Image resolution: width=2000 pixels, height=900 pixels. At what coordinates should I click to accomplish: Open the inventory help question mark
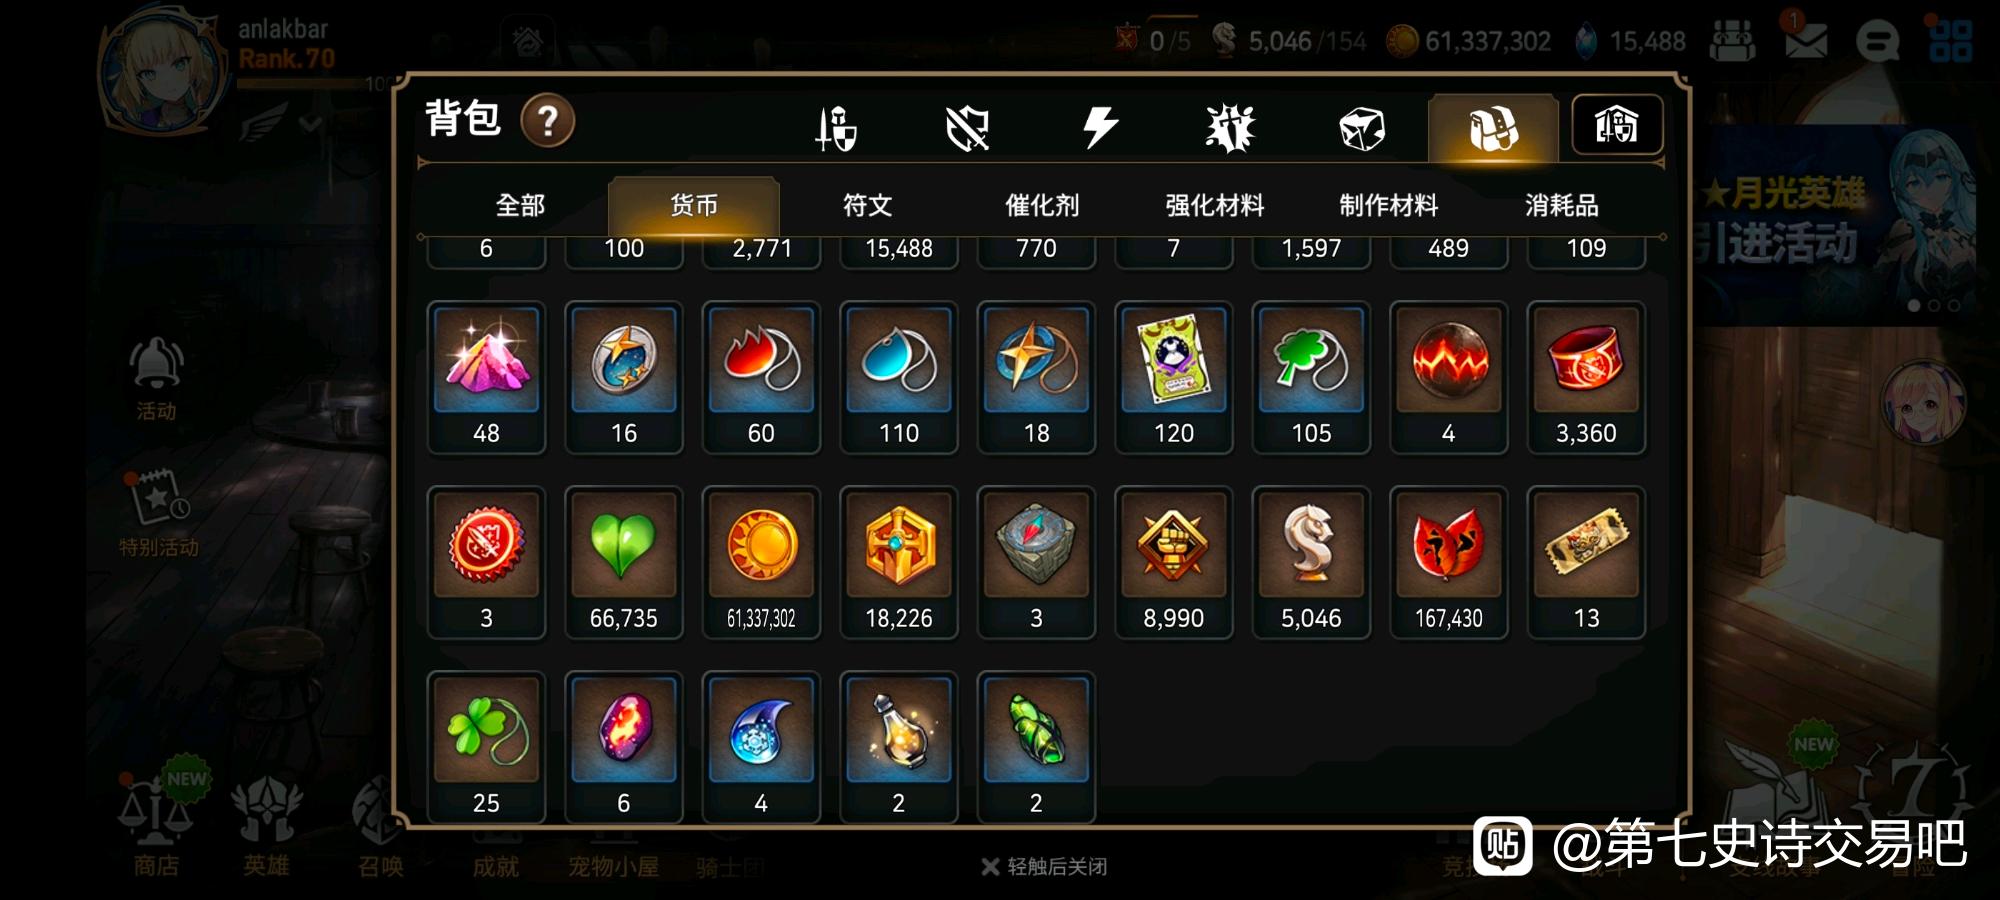tap(548, 121)
